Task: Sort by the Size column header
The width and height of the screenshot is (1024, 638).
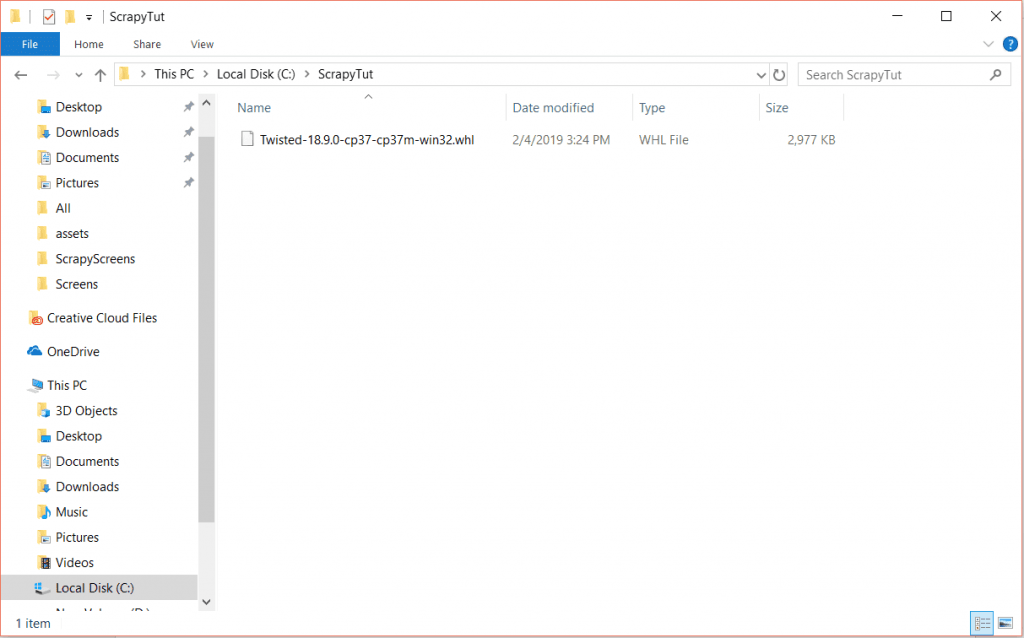Action: pyautogui.click(x=776, y=108)
